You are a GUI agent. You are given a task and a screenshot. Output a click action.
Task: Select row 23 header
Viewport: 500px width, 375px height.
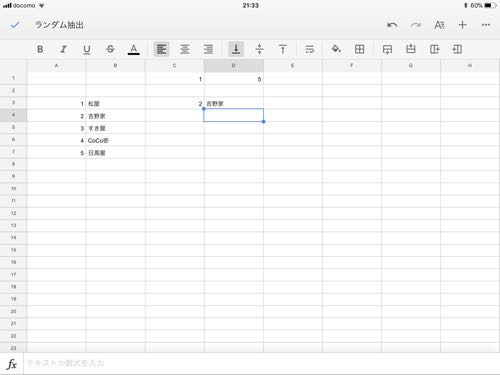pos(13,348)
